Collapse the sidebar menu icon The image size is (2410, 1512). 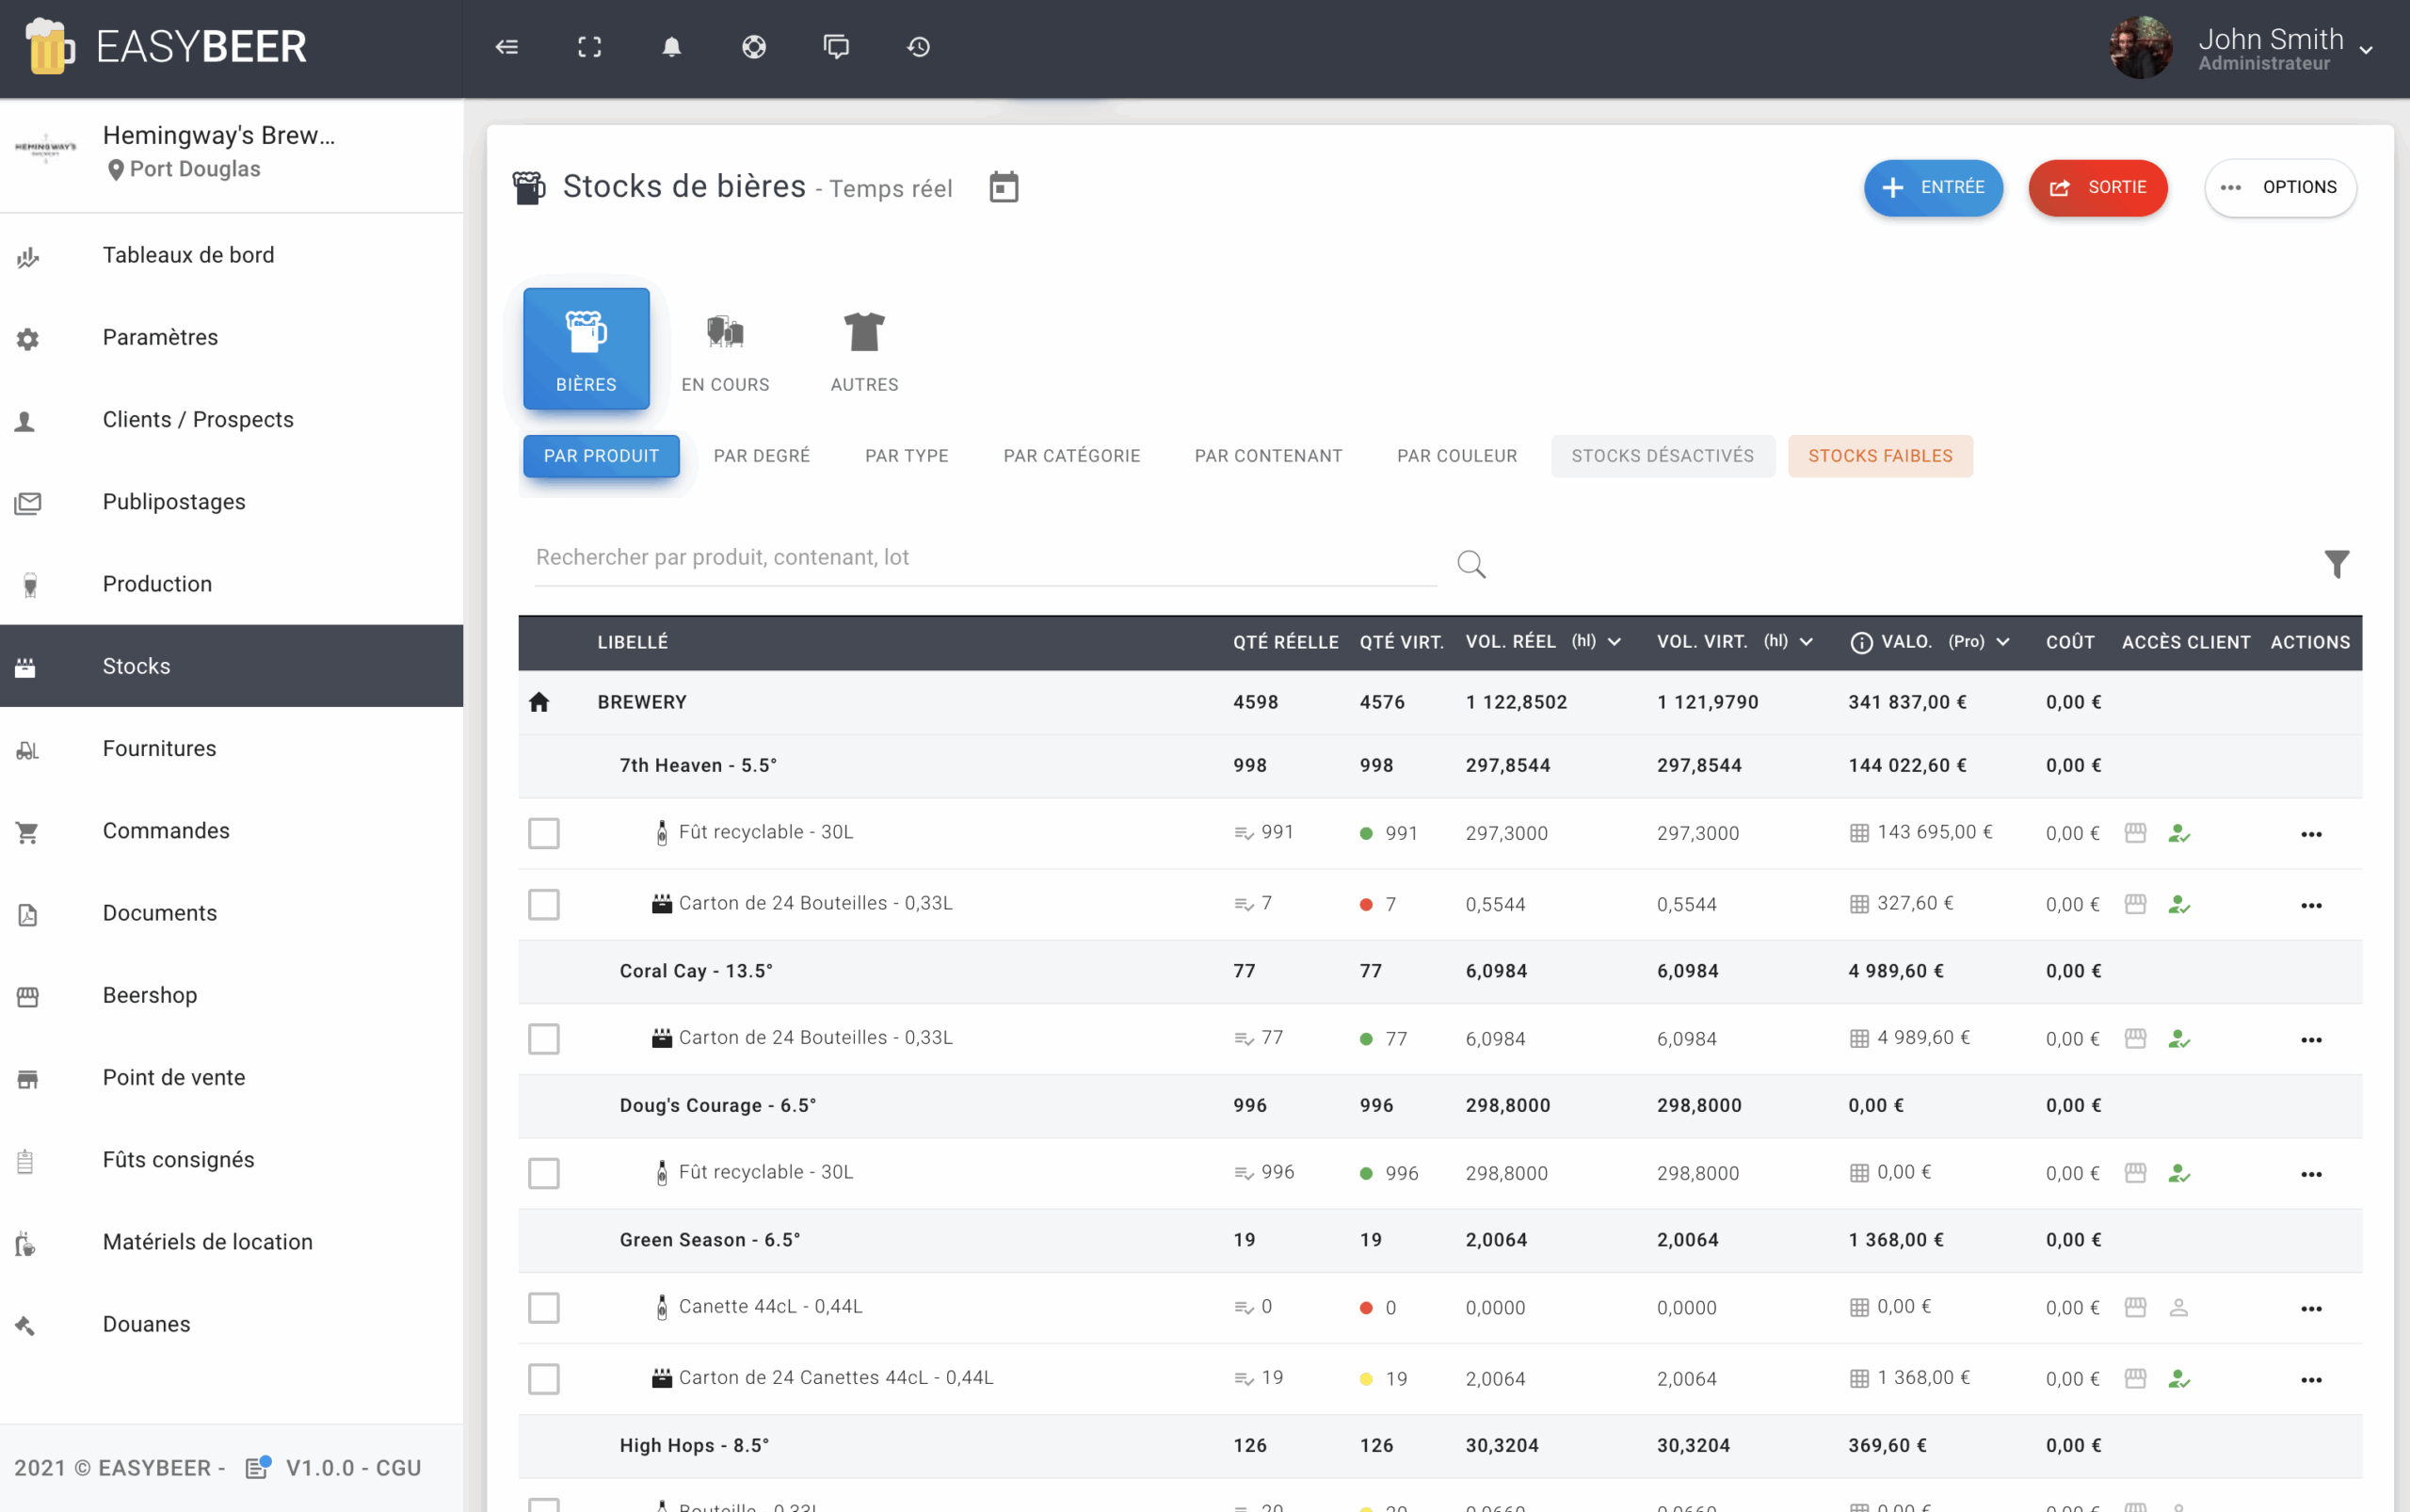507,47
